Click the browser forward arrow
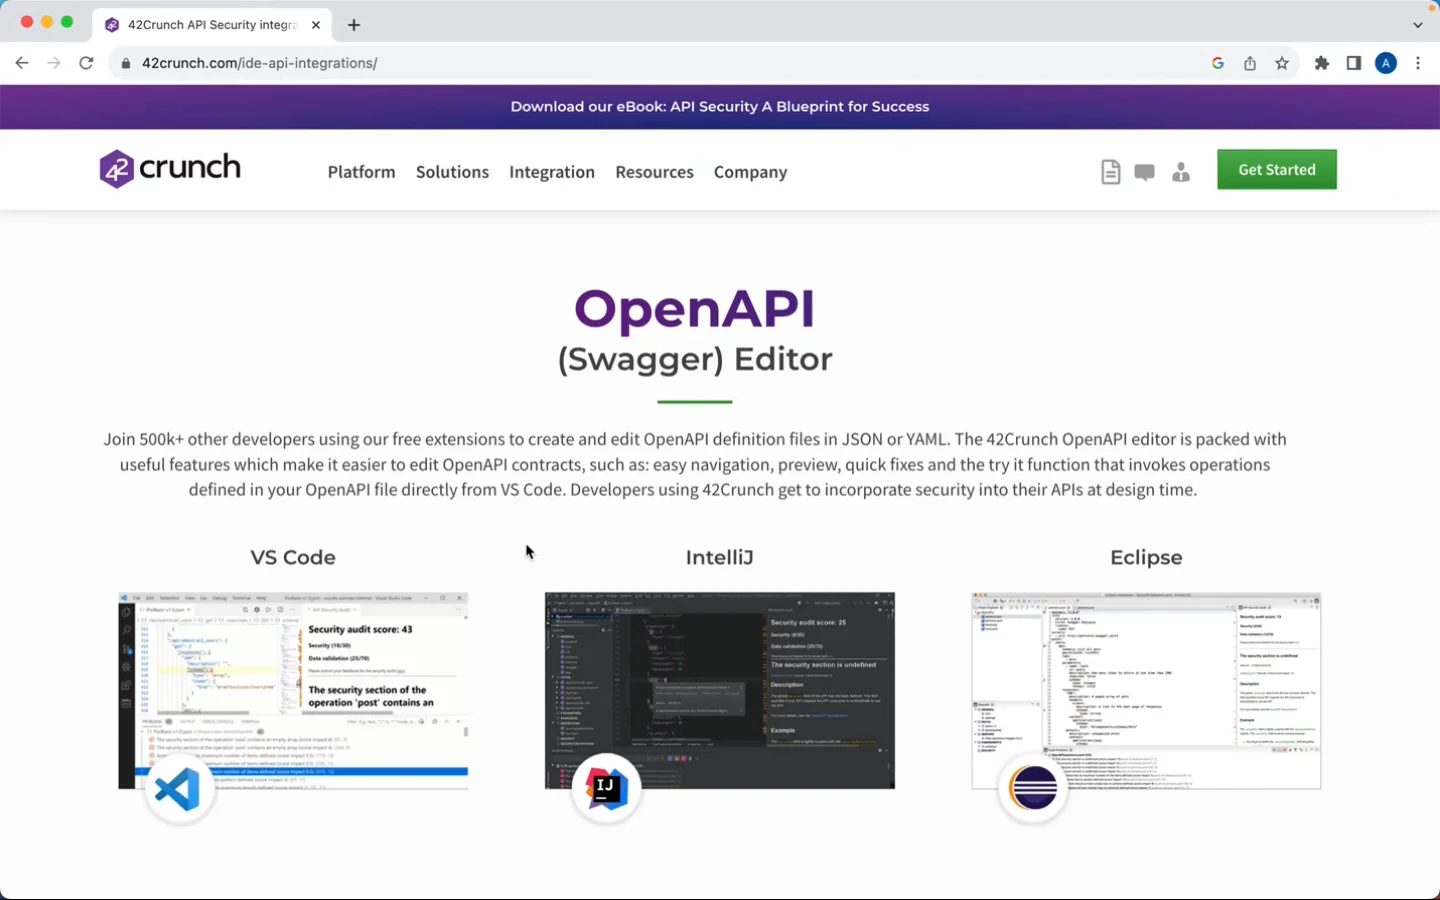Image resolution: width=1440 pixels, height=900 pixels. click(x=54, y=63)
